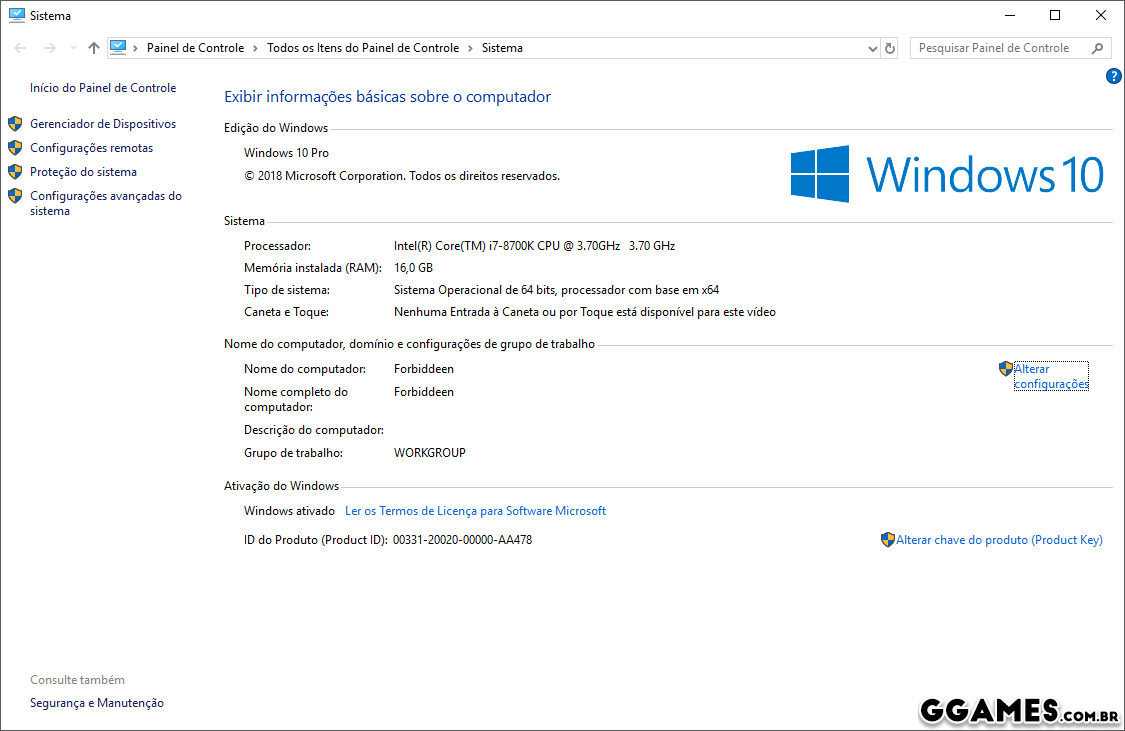Expand the address bar history dropdown
The height and width of the screenshot is (731, 1125).
[x=872, y=48]
